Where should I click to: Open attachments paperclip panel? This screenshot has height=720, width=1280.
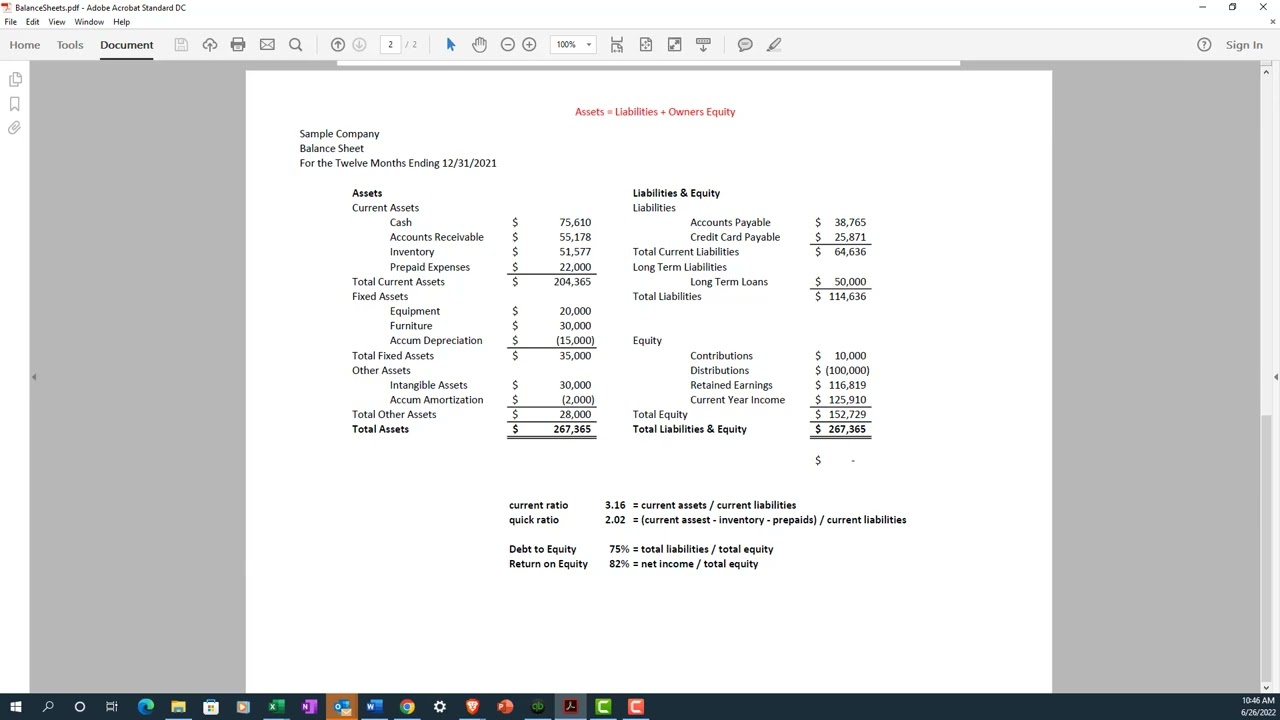point(15,128)
